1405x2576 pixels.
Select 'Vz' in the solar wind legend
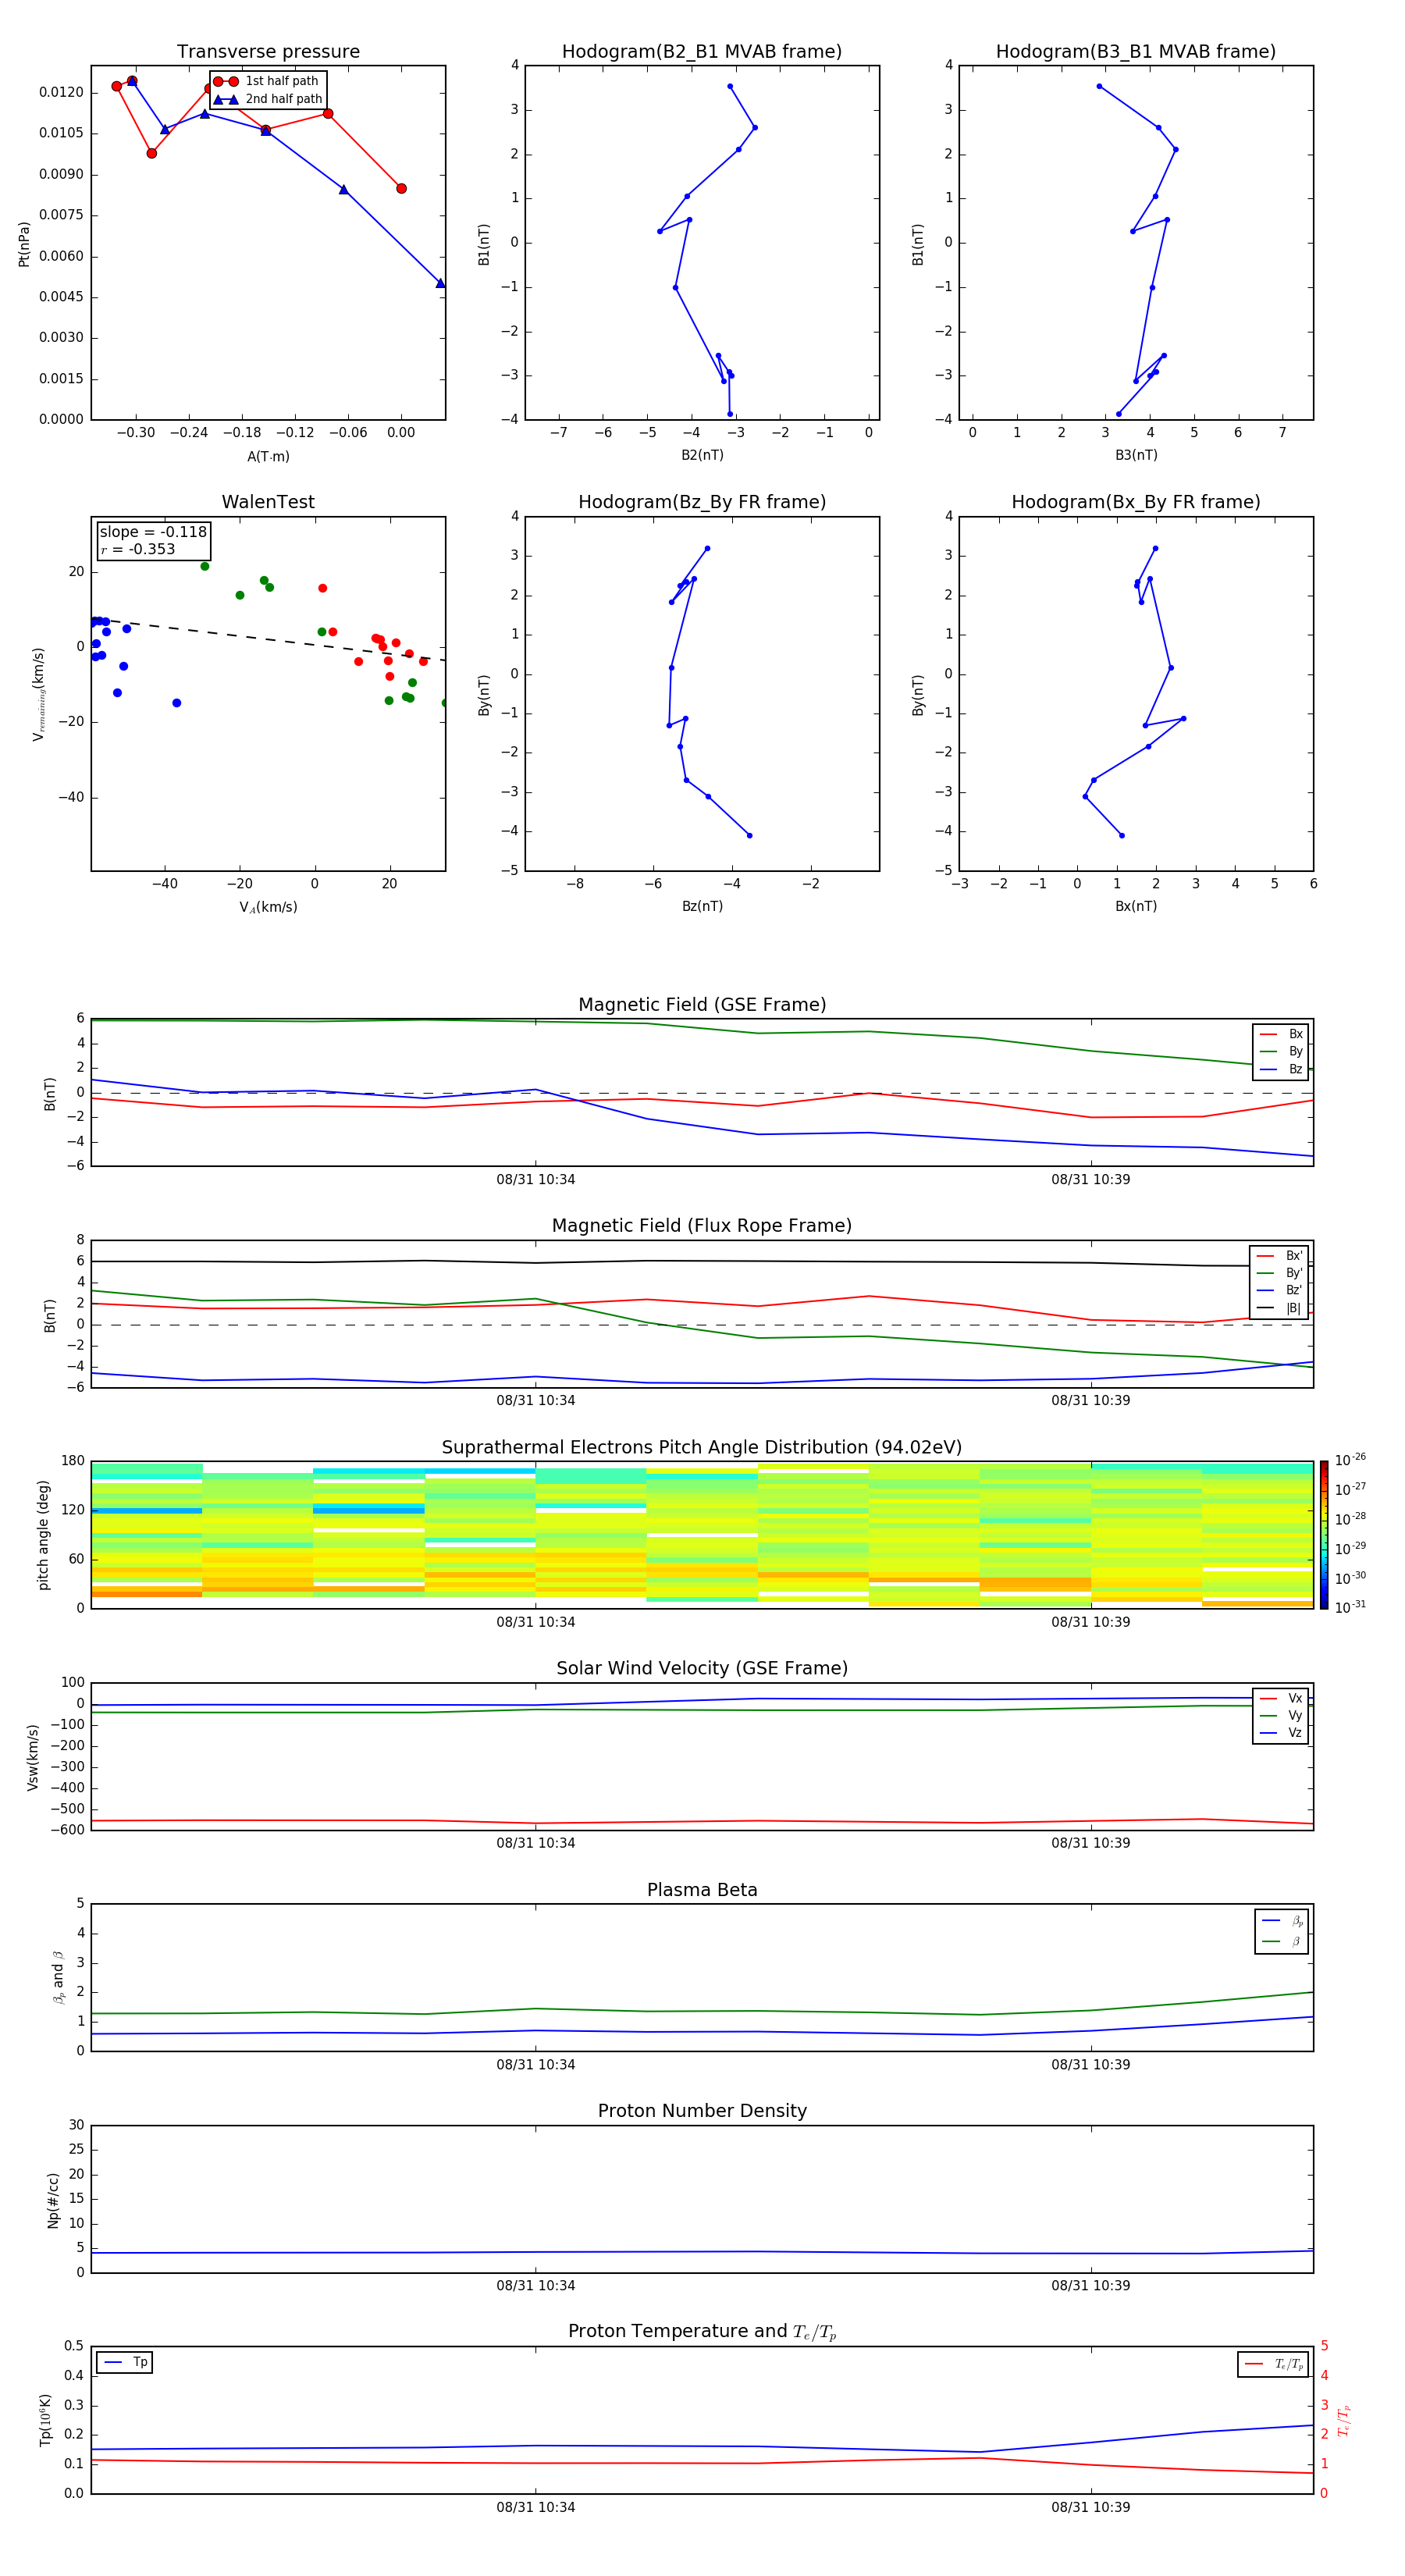click(1281, 1733)
